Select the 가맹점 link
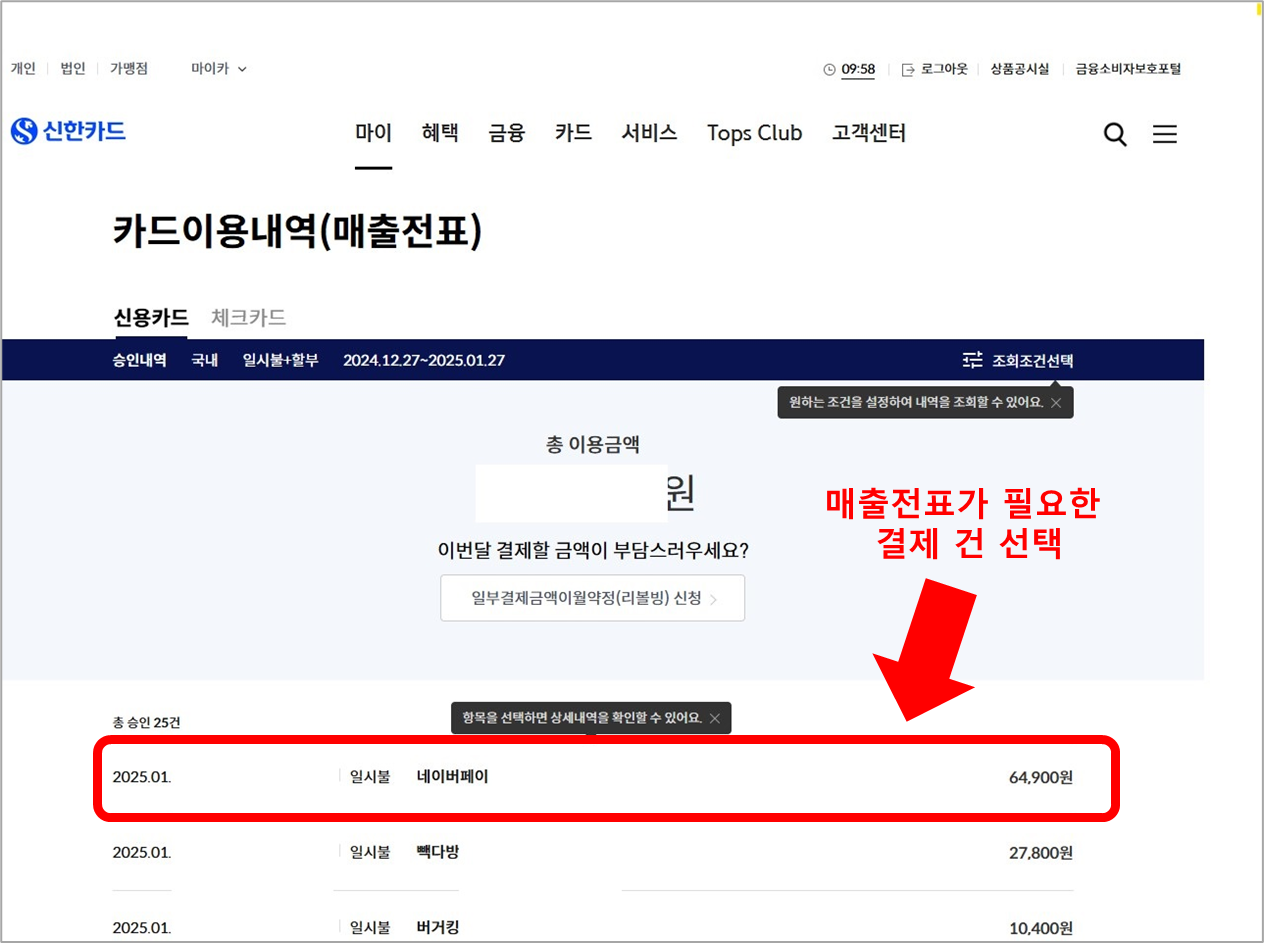Screen dimensions: 1264x943 click(x=129, y=69)
